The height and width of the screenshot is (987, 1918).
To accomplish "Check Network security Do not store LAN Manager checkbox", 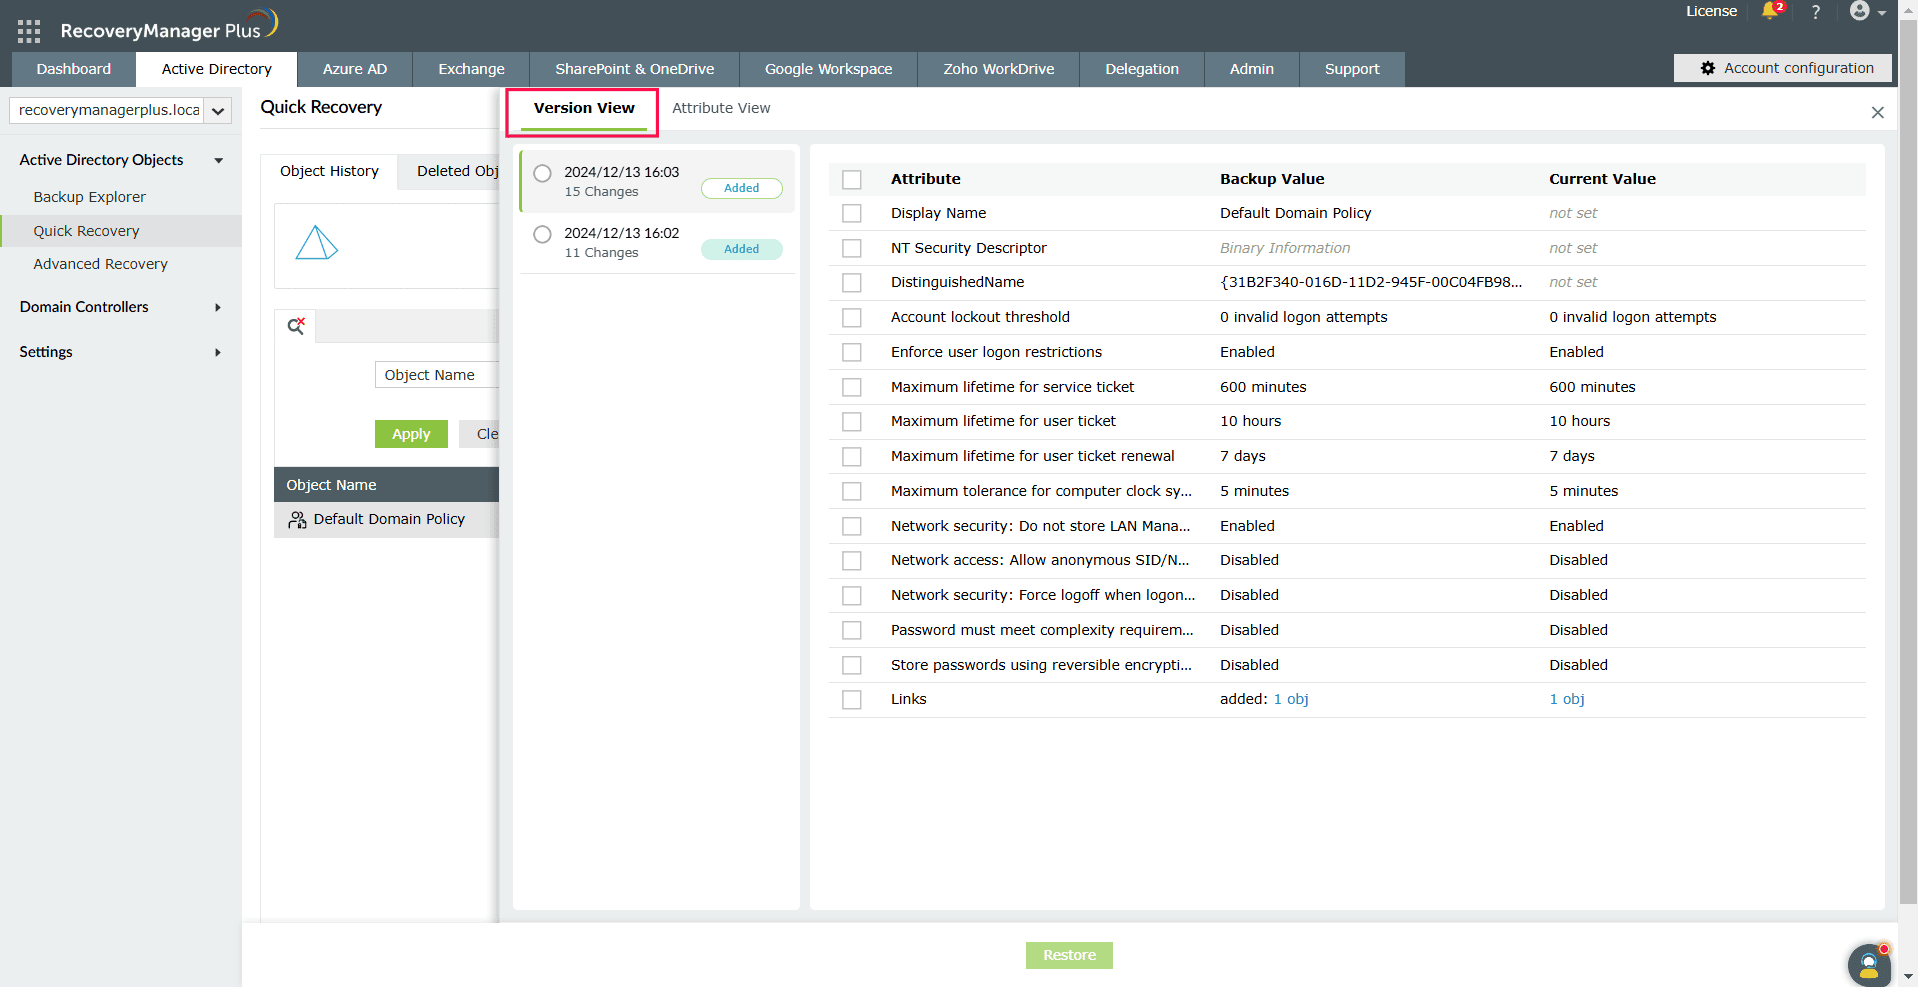I will coord(852,527).
